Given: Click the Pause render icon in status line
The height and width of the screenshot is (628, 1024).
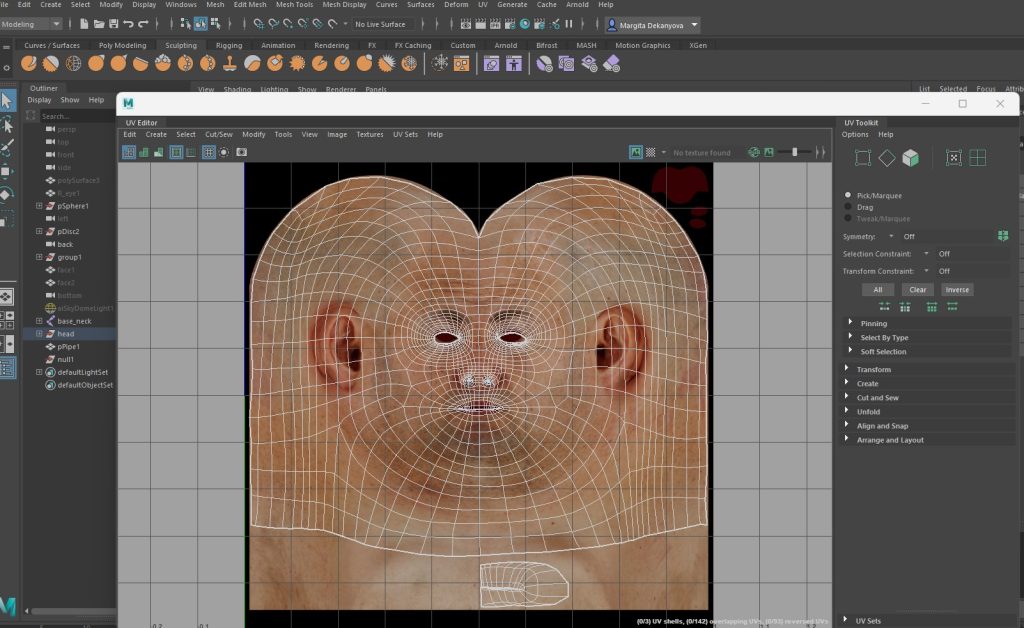Looking at the screenshot, I should coord(569,23).
